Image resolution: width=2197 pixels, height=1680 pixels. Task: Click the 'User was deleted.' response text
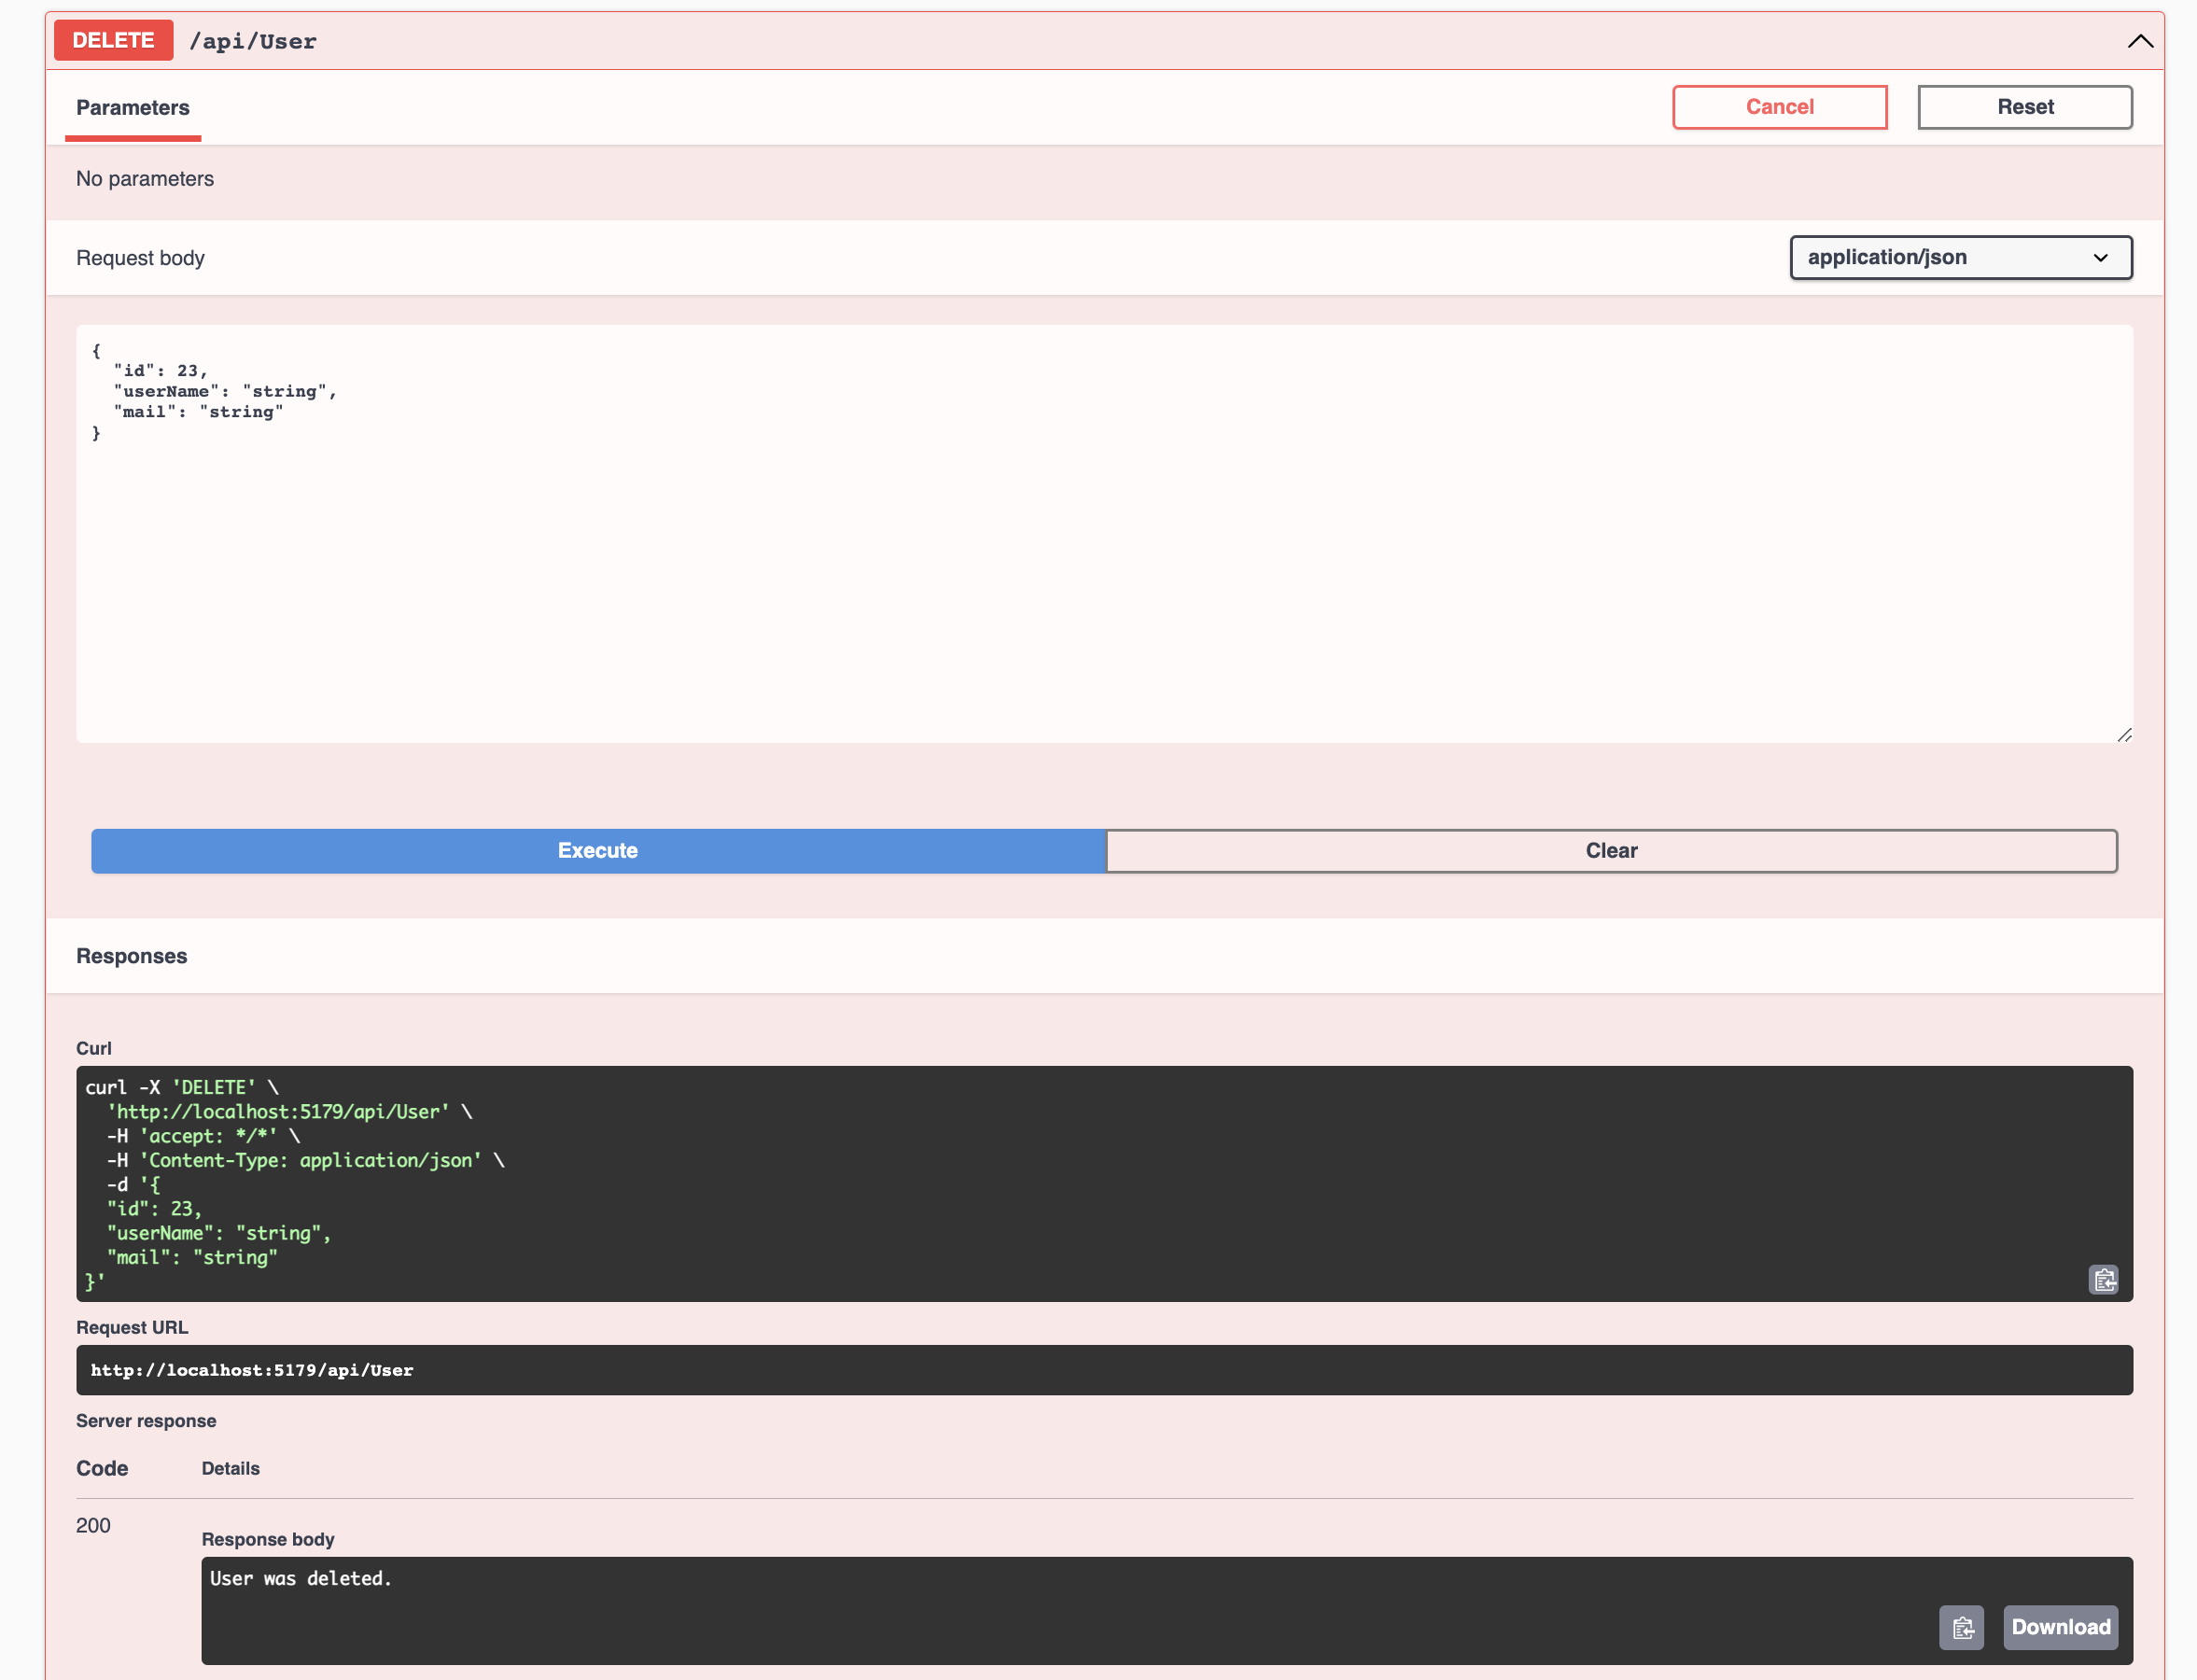[x=300, y=1578]
